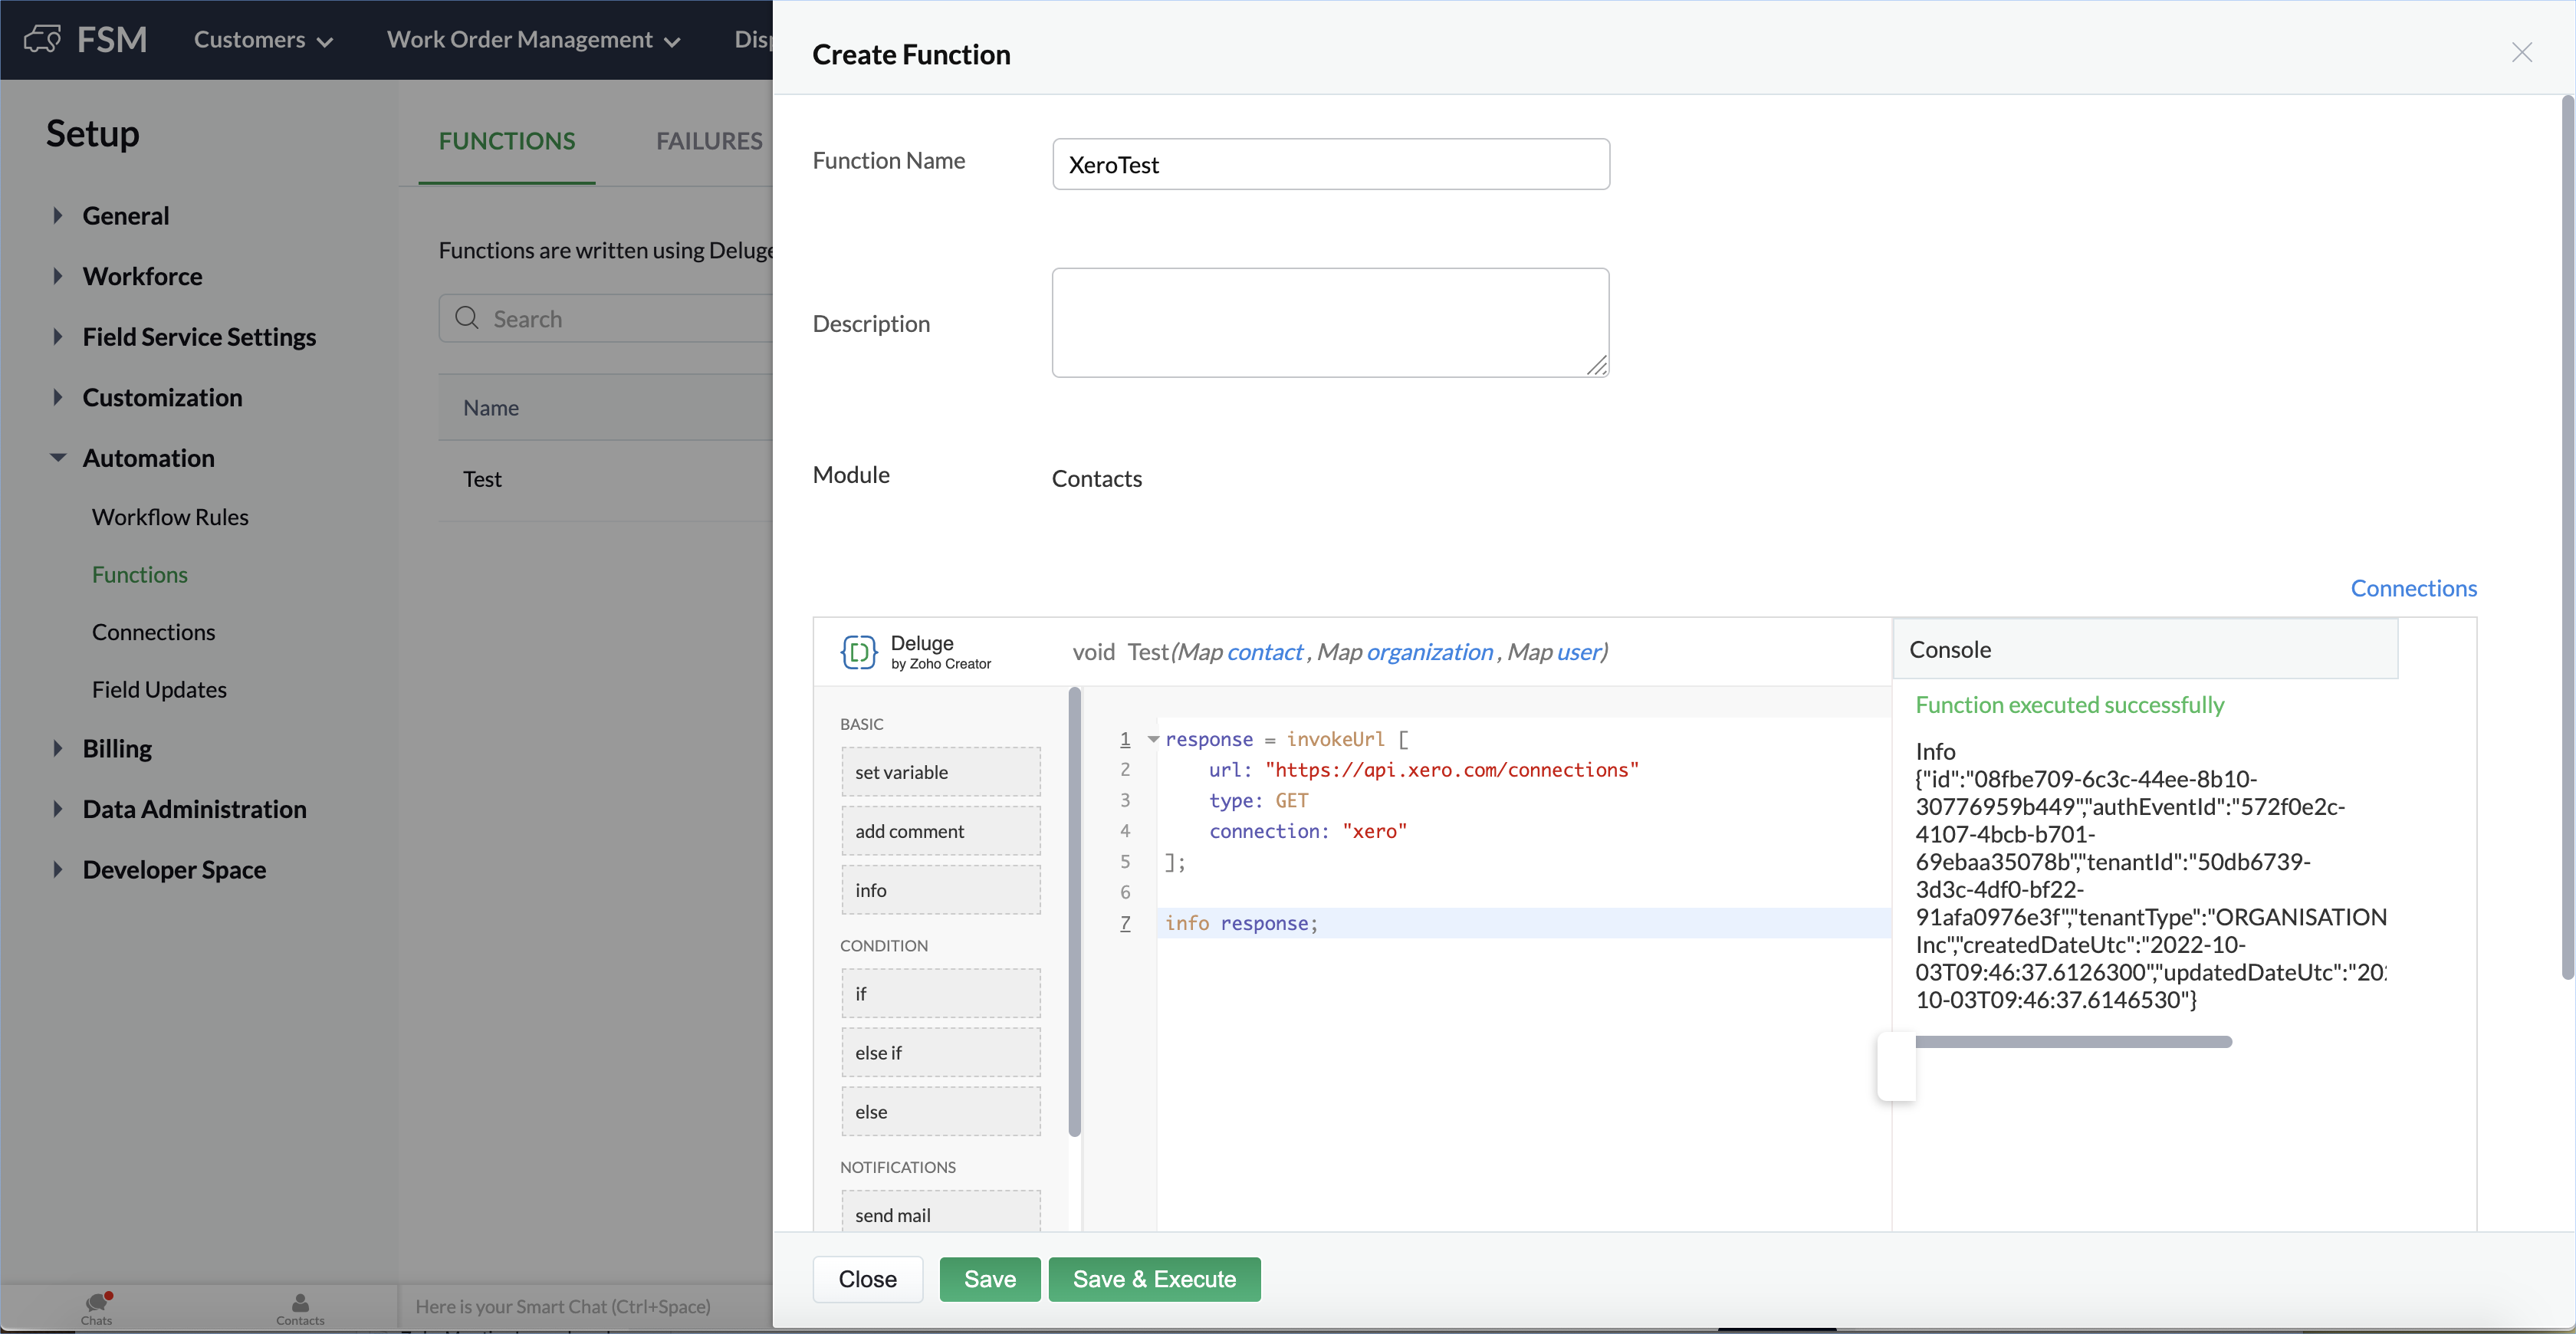Expand Field Service Settings section
This screenshot has width=2576, height=1334.
(57, 337)
